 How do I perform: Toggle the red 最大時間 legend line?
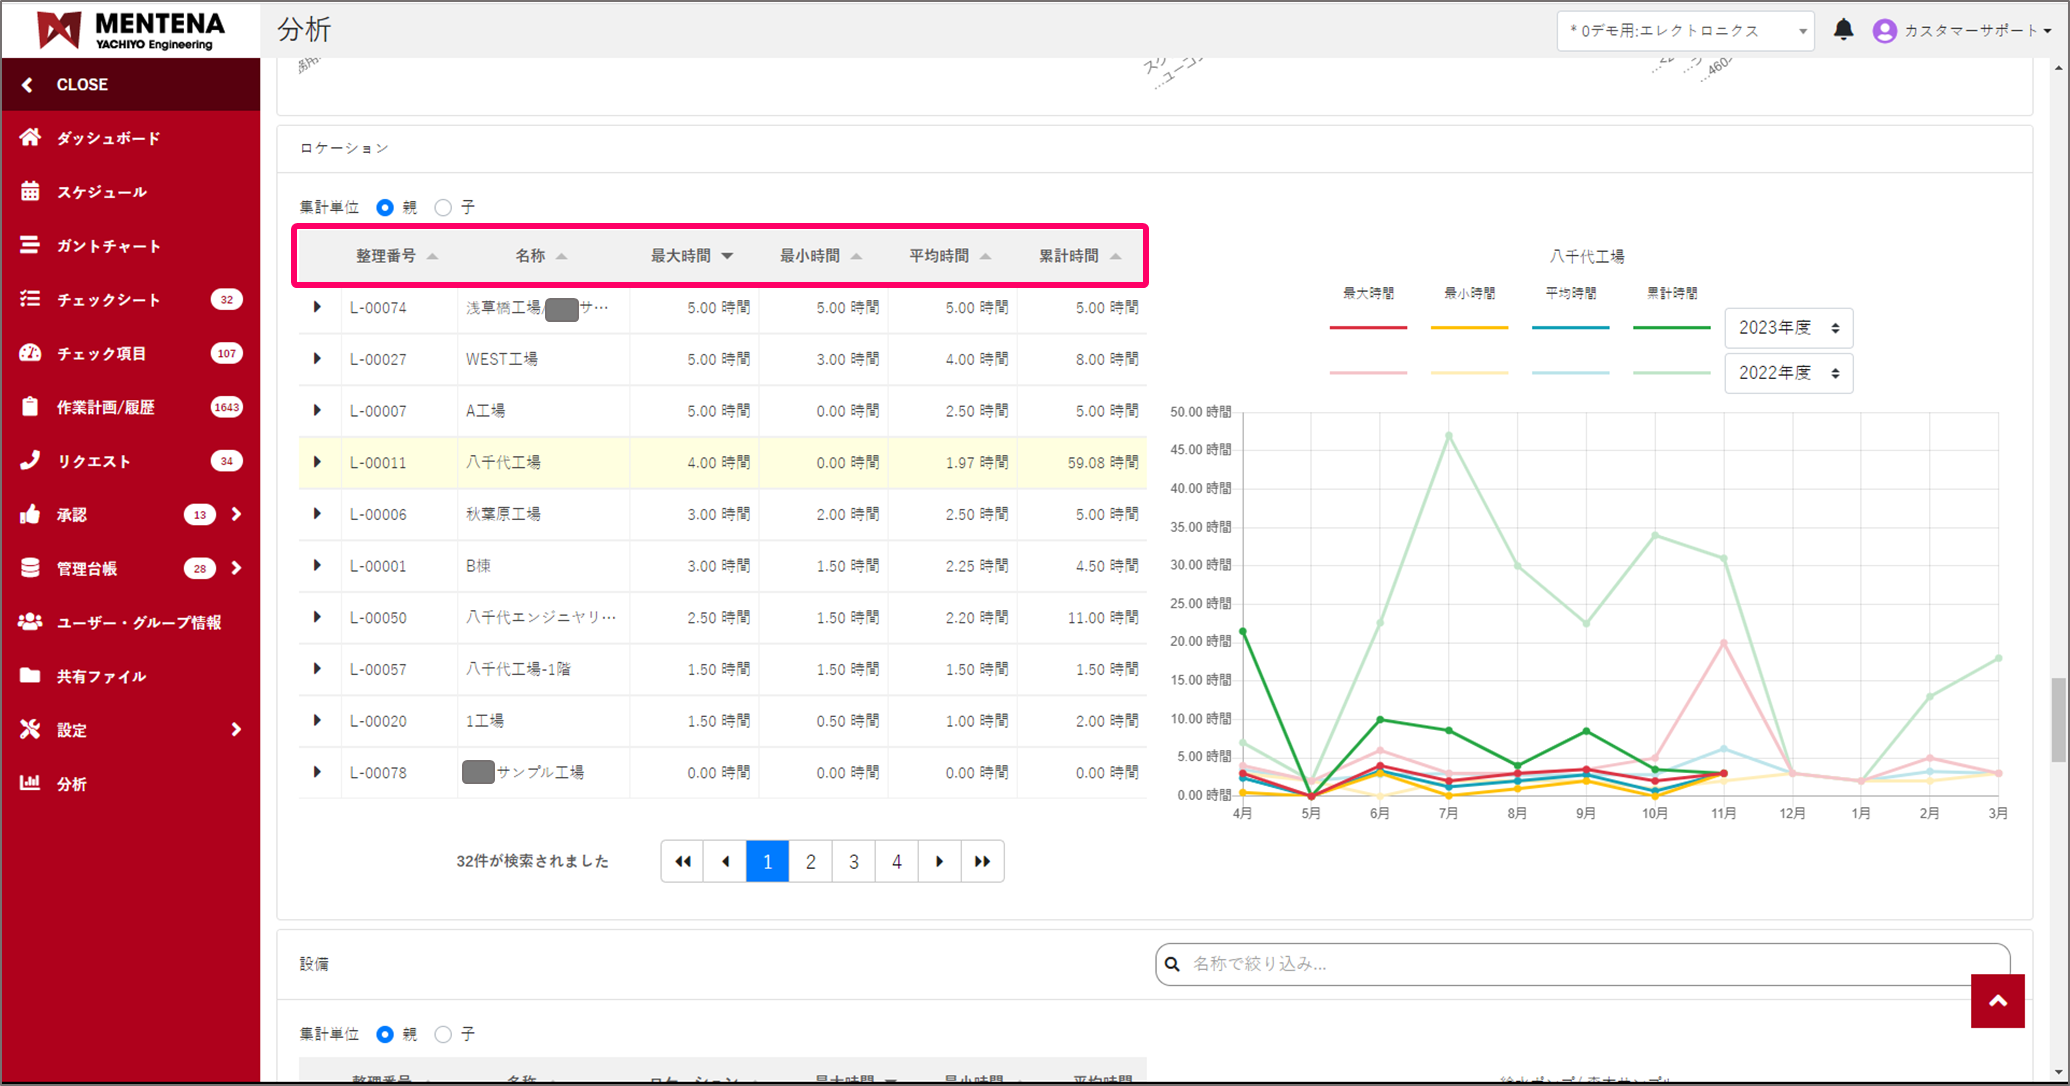point(1367,327)
